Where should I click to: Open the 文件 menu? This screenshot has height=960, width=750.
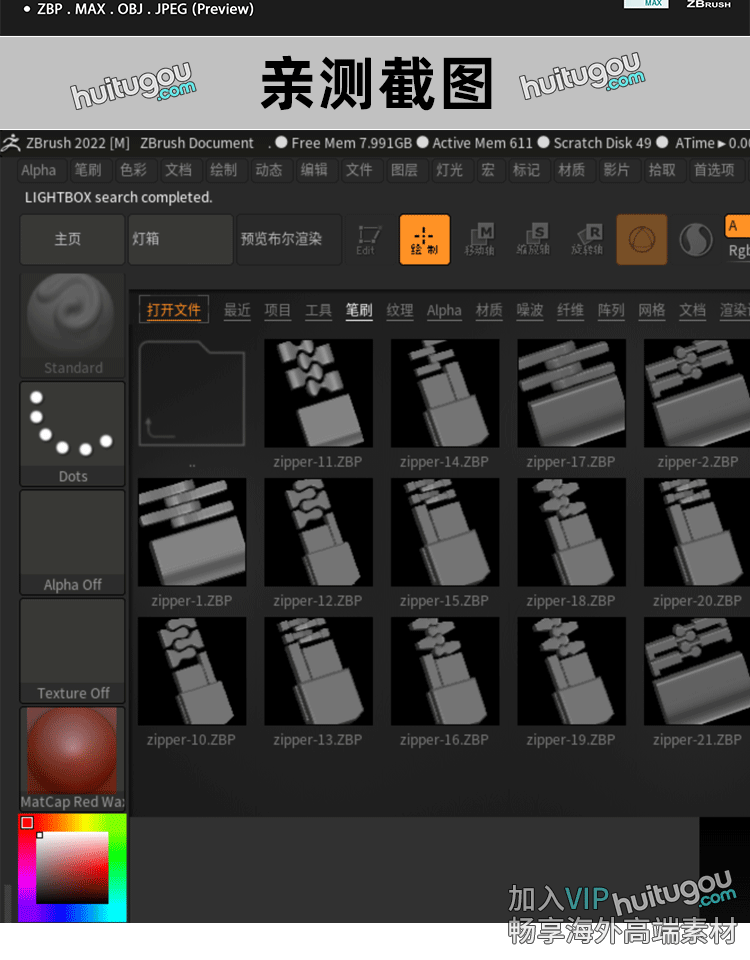359,170
